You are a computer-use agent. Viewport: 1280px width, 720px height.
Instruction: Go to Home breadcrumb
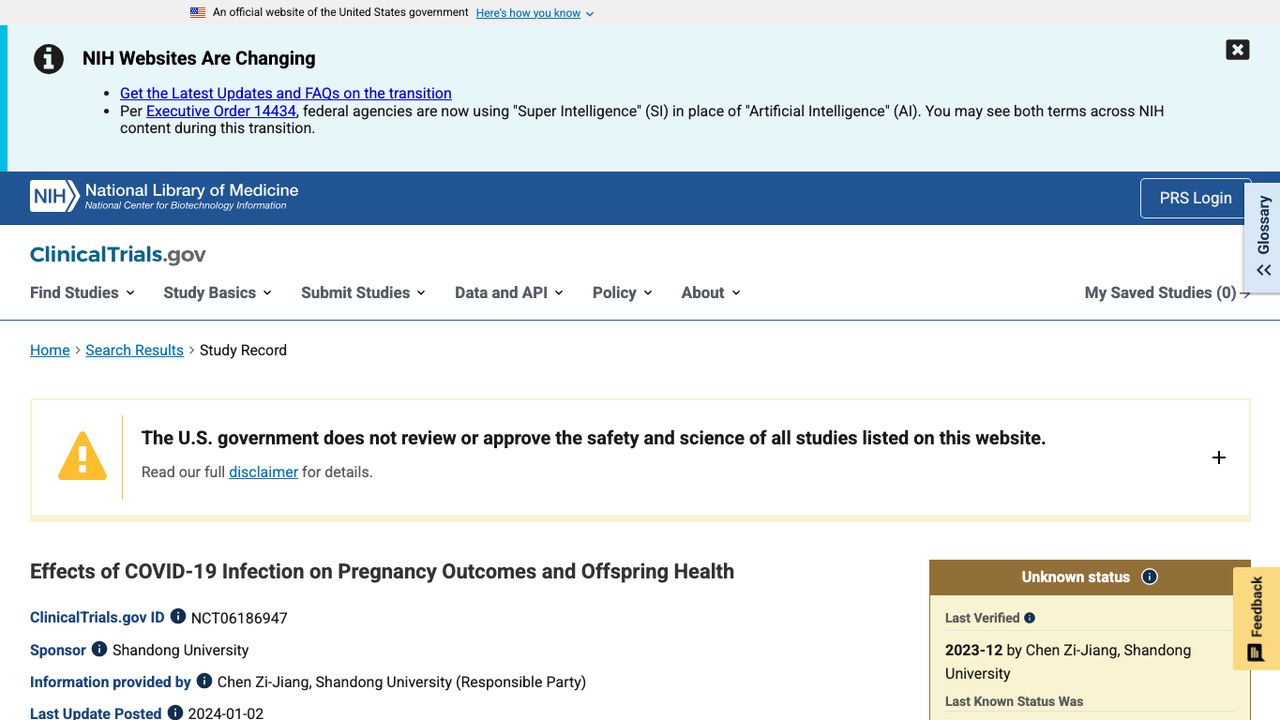[x=50, y=350]
